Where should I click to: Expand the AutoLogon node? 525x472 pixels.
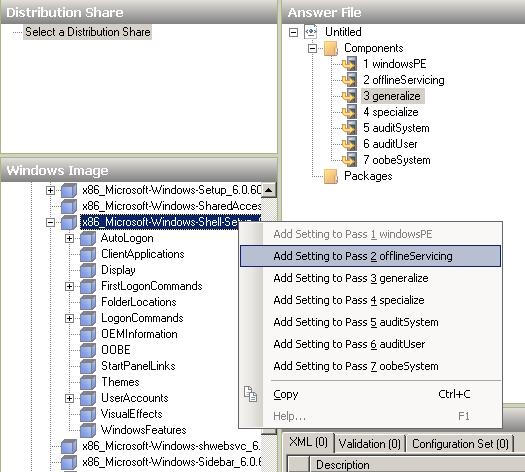69,238
